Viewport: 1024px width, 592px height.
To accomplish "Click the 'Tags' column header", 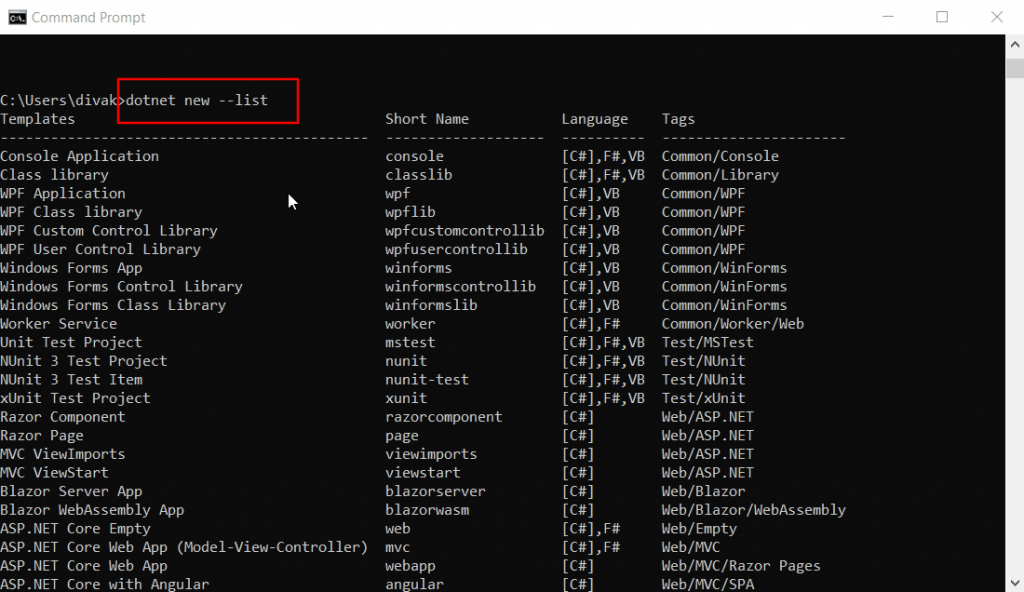I will [x=678, y=119].
